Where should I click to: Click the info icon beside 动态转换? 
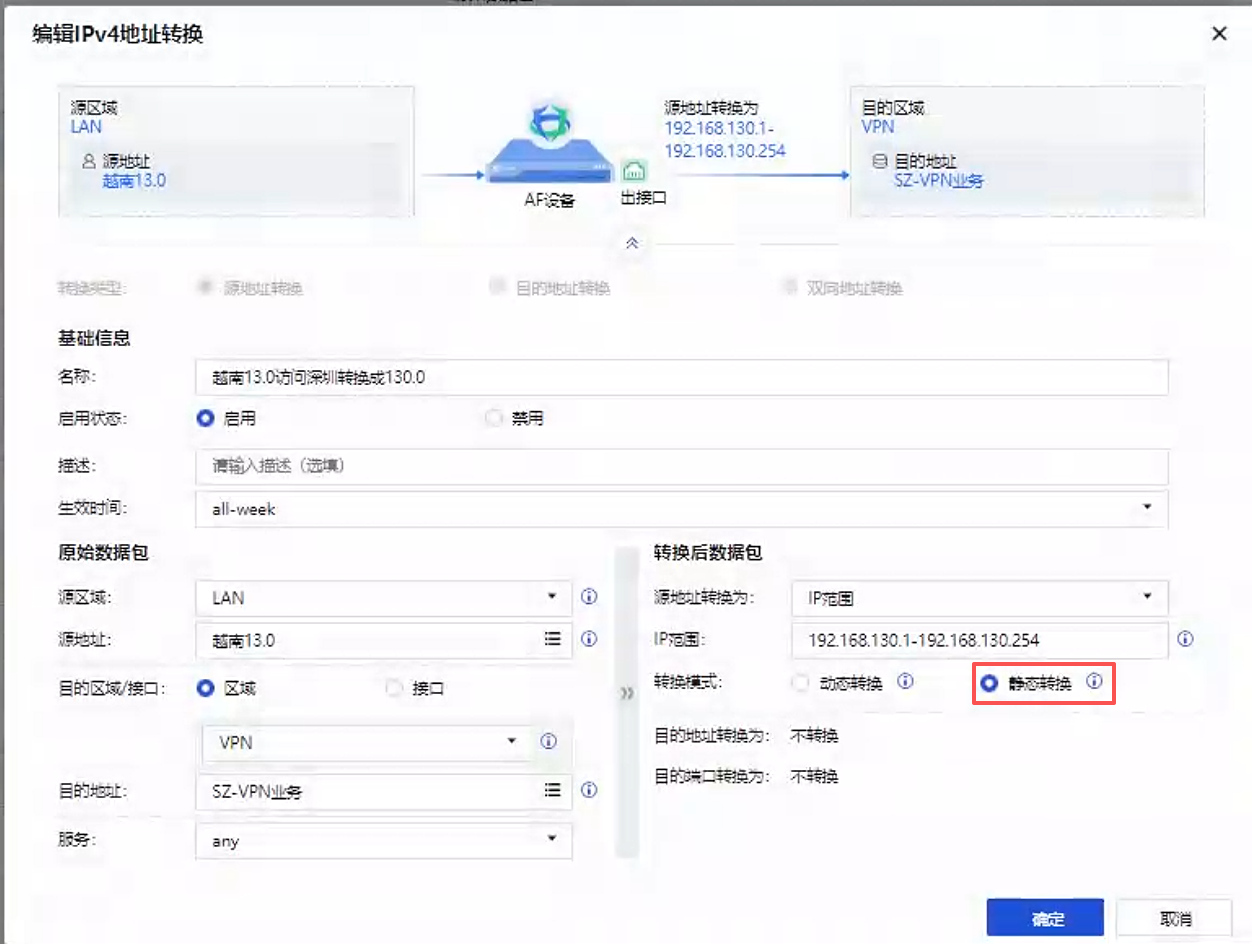pos(905,682)
